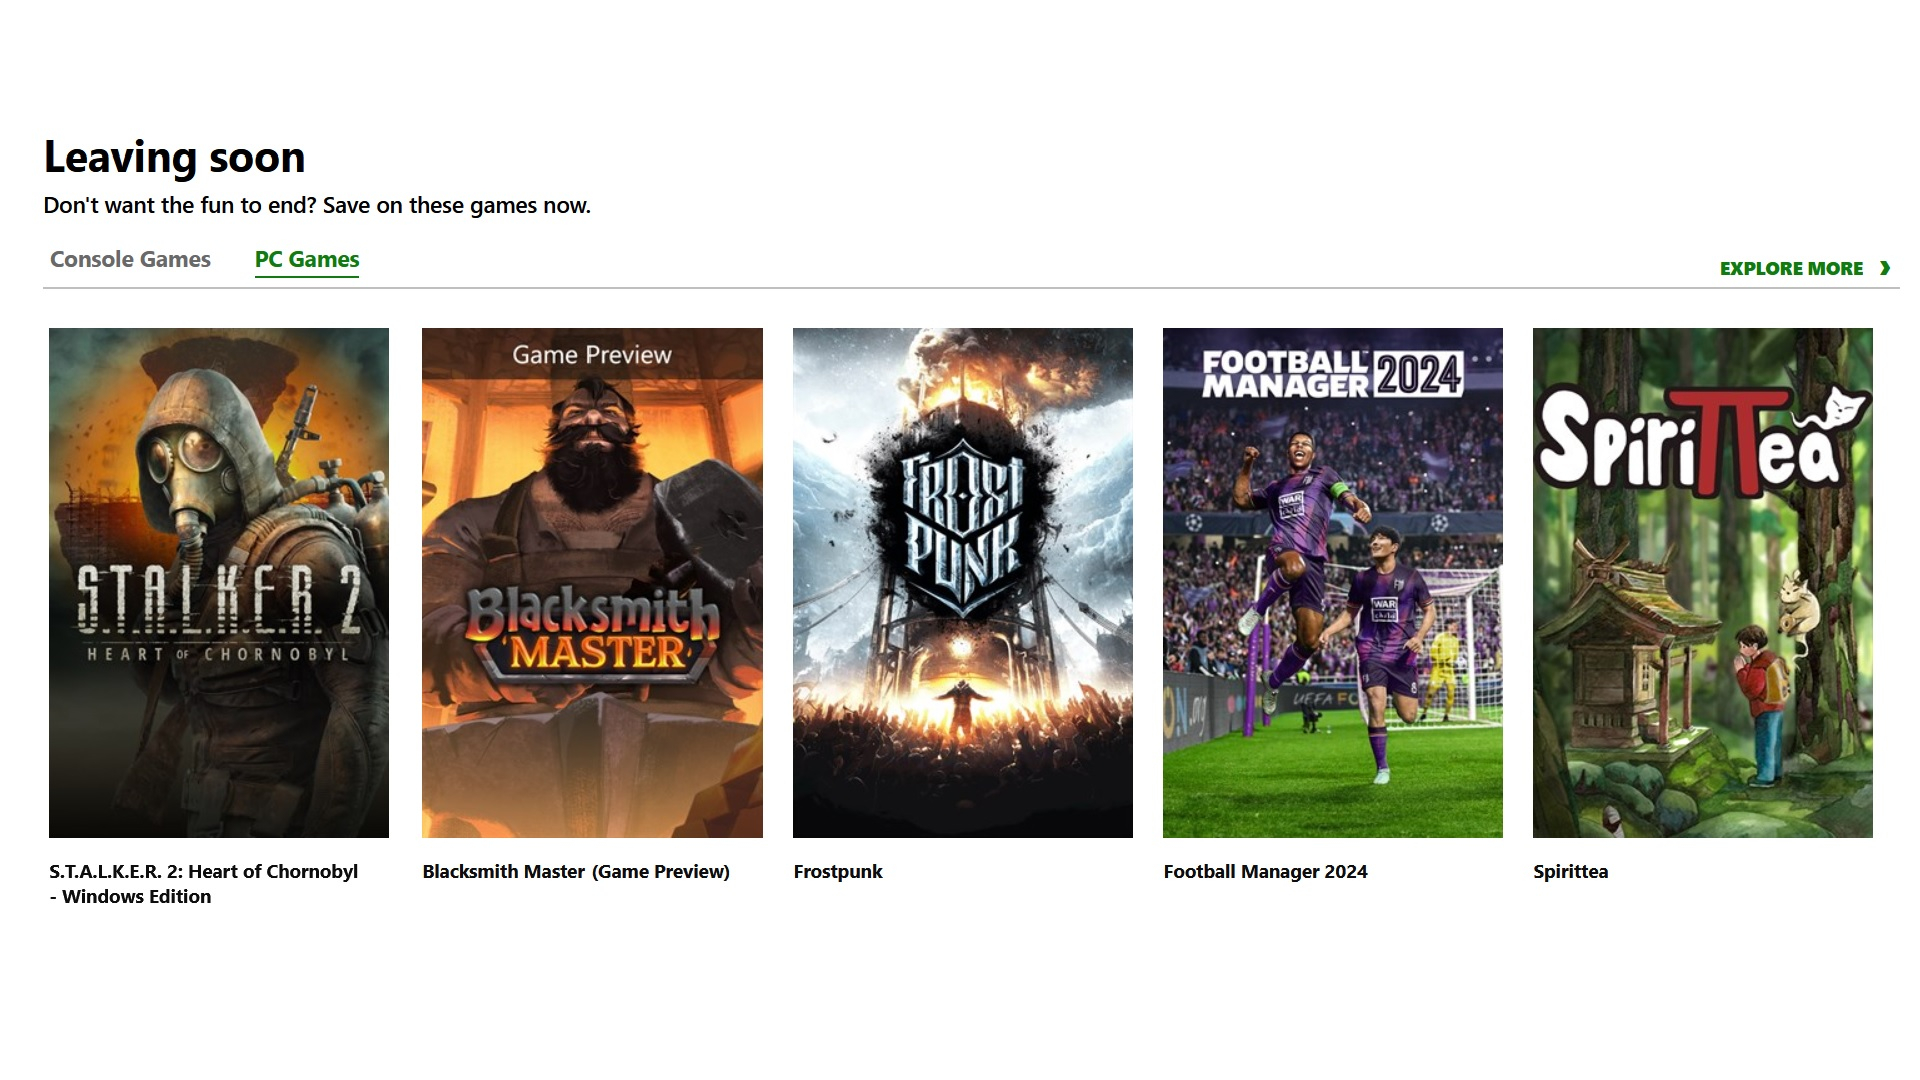Screen dimensions: 1920x1080
Task: Click the Frostpunk logo emblem on cover
Action: (962, 527)
